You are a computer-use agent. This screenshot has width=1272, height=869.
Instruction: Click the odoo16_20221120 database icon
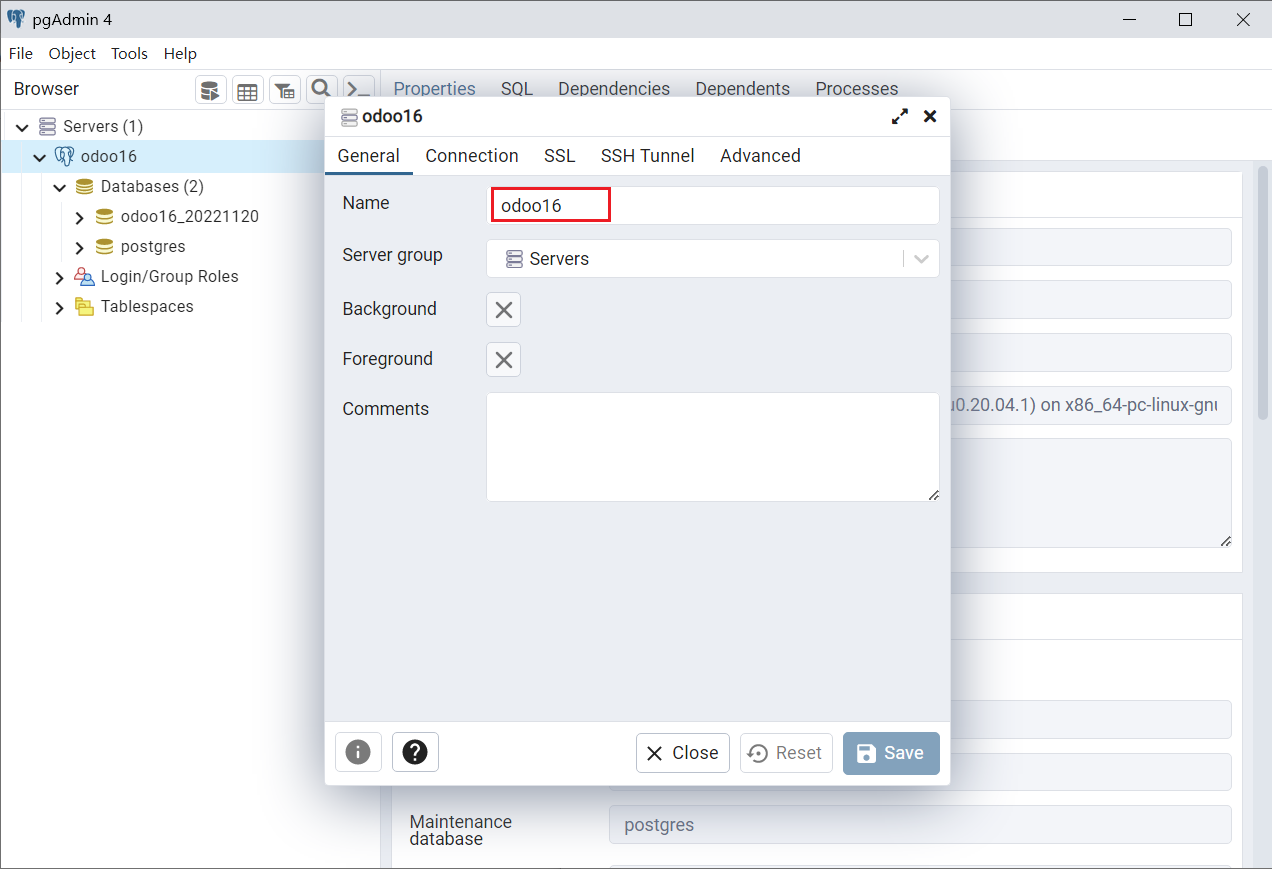(104, 217)
